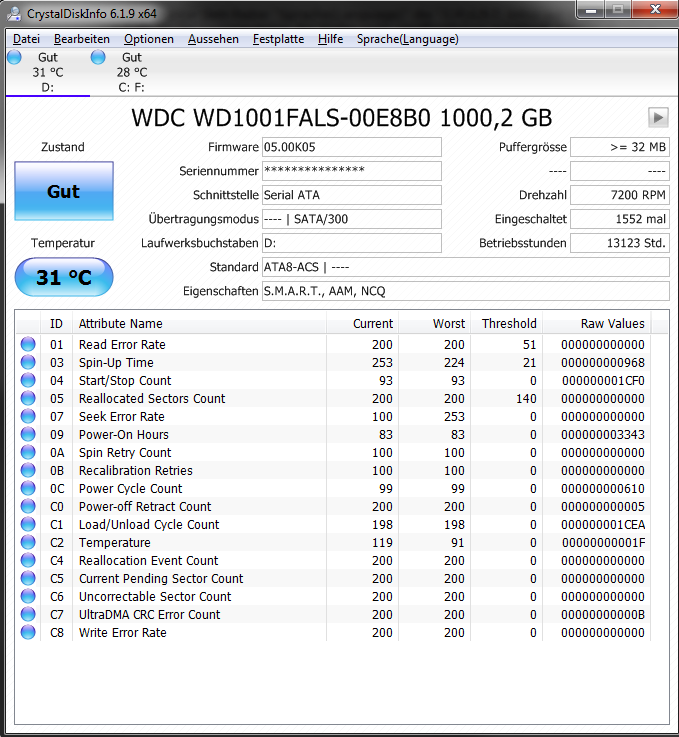Click status orb for Uncorrectable Sector Count
Viewport: 679px width, 737px height.
(28, 596)
